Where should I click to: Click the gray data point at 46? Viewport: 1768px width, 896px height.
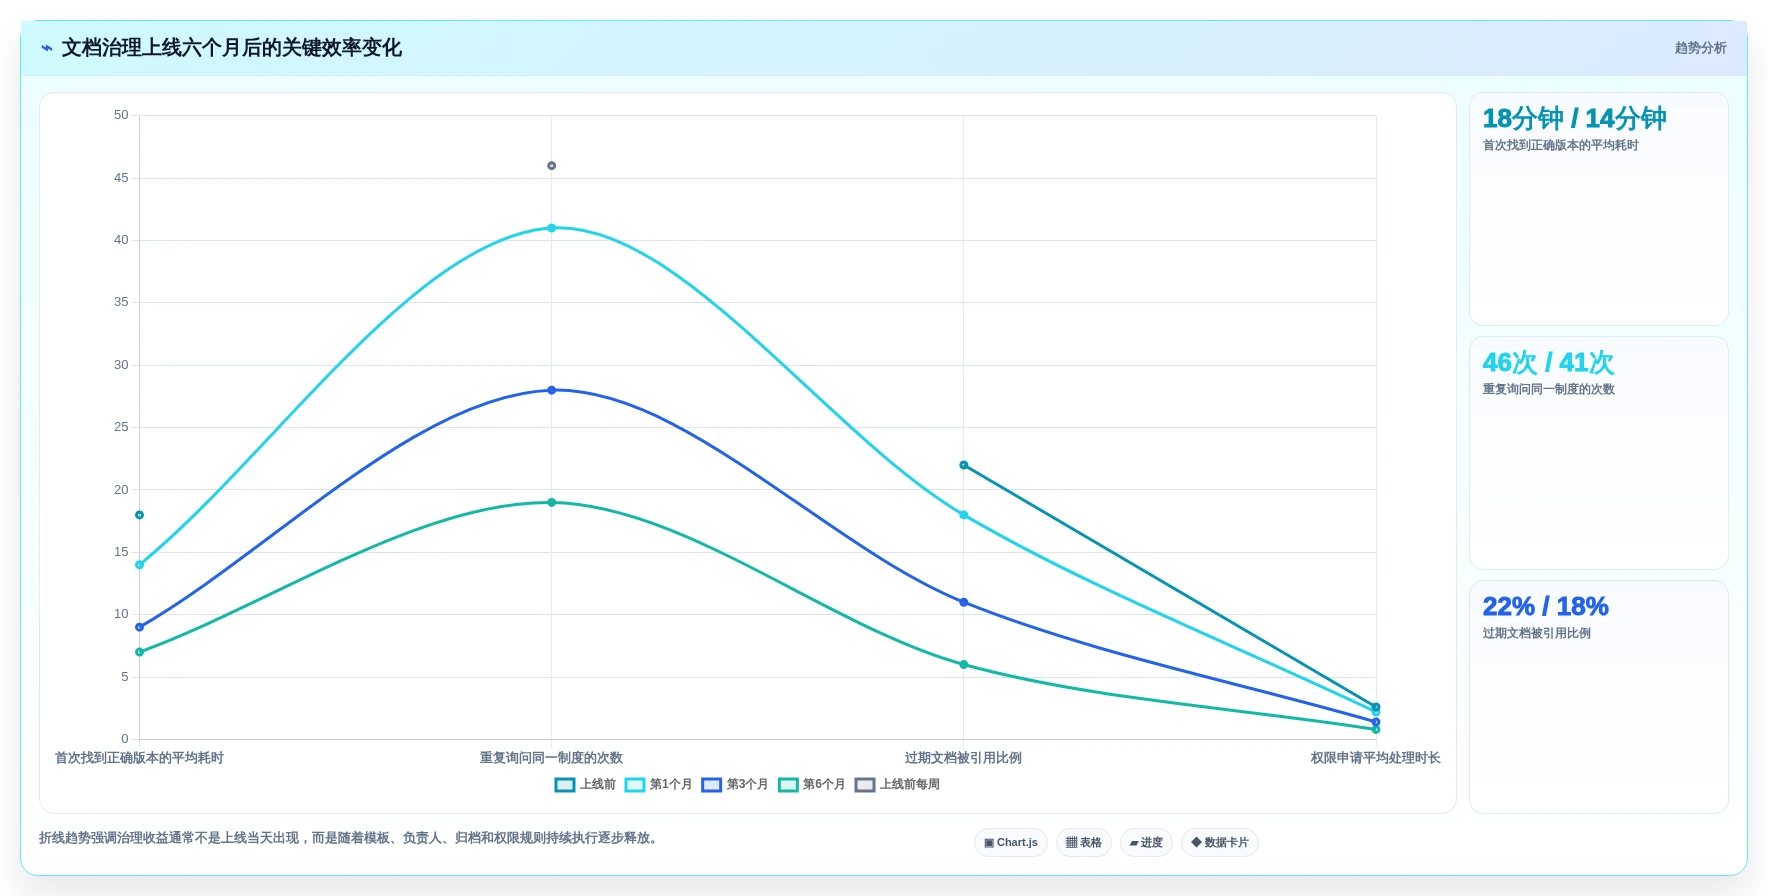click(551, 166)
